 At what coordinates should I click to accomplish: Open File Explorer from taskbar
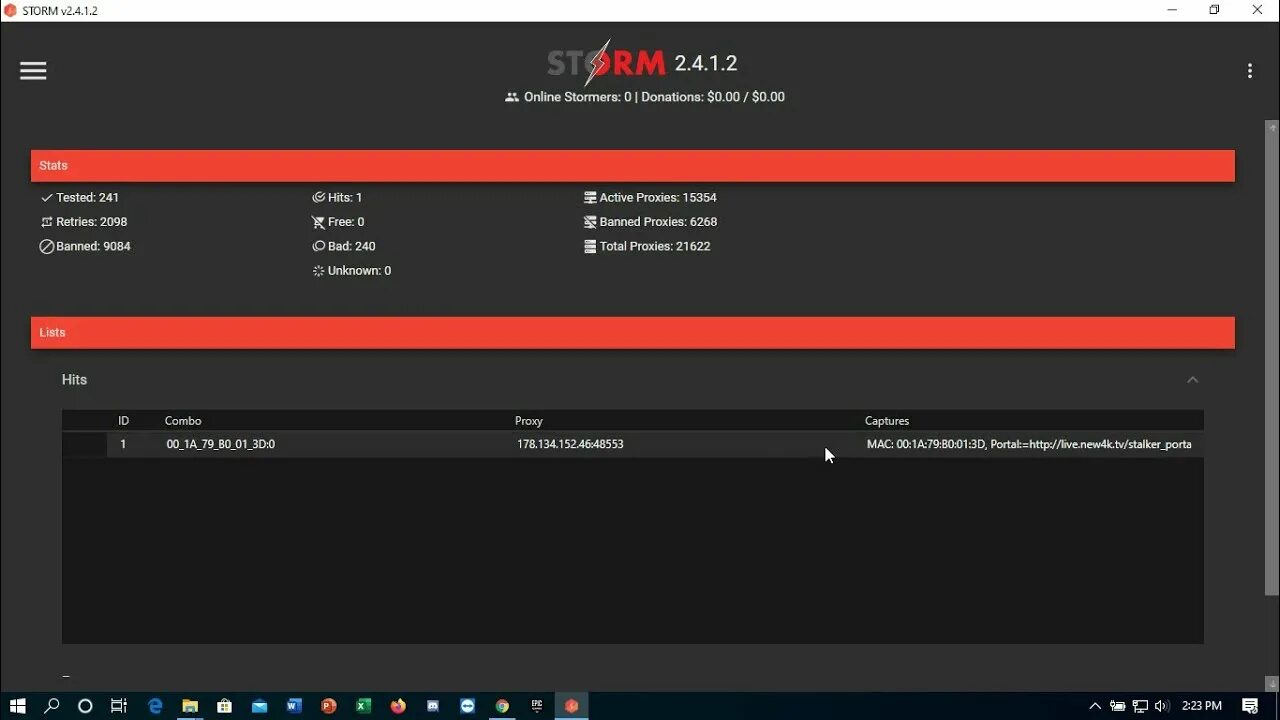pyautogui.click(x=190, y=706)
